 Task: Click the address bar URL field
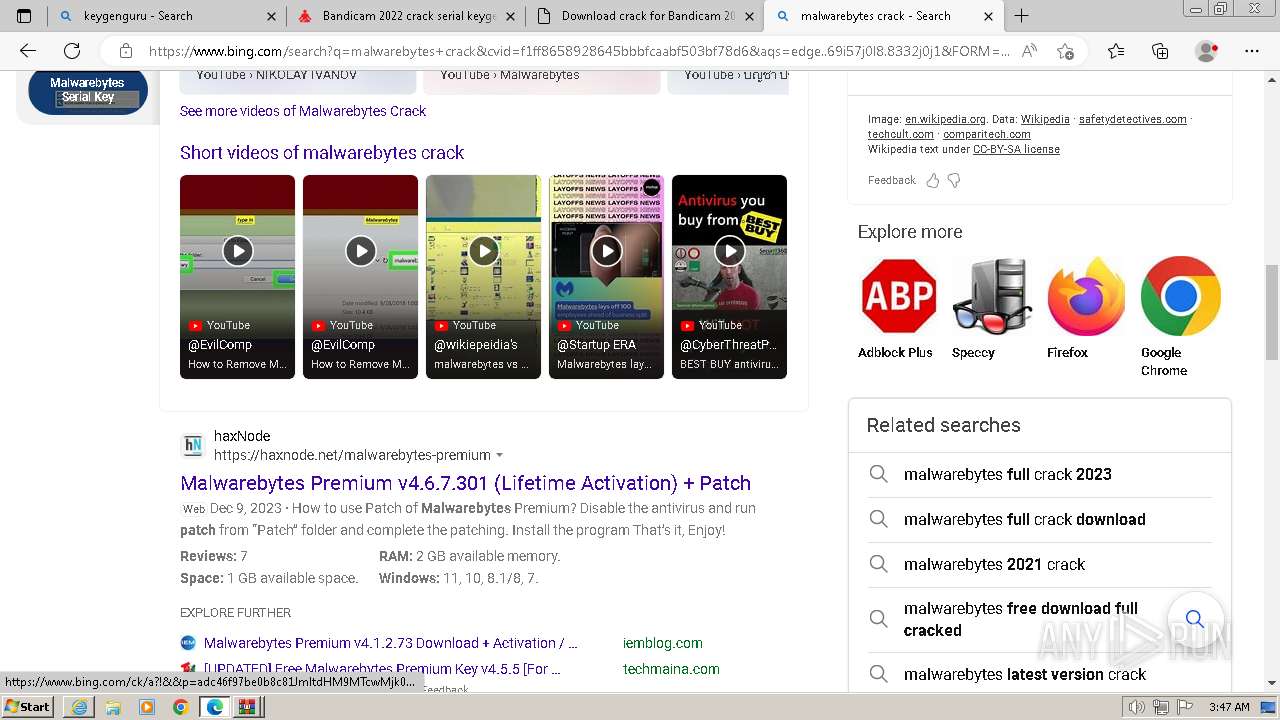tap(579, 51)
